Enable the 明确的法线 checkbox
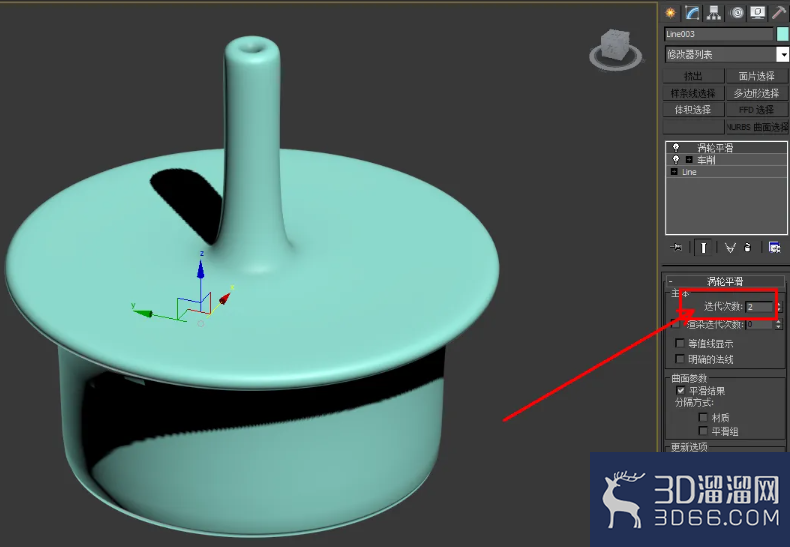 tap(680, 359)
